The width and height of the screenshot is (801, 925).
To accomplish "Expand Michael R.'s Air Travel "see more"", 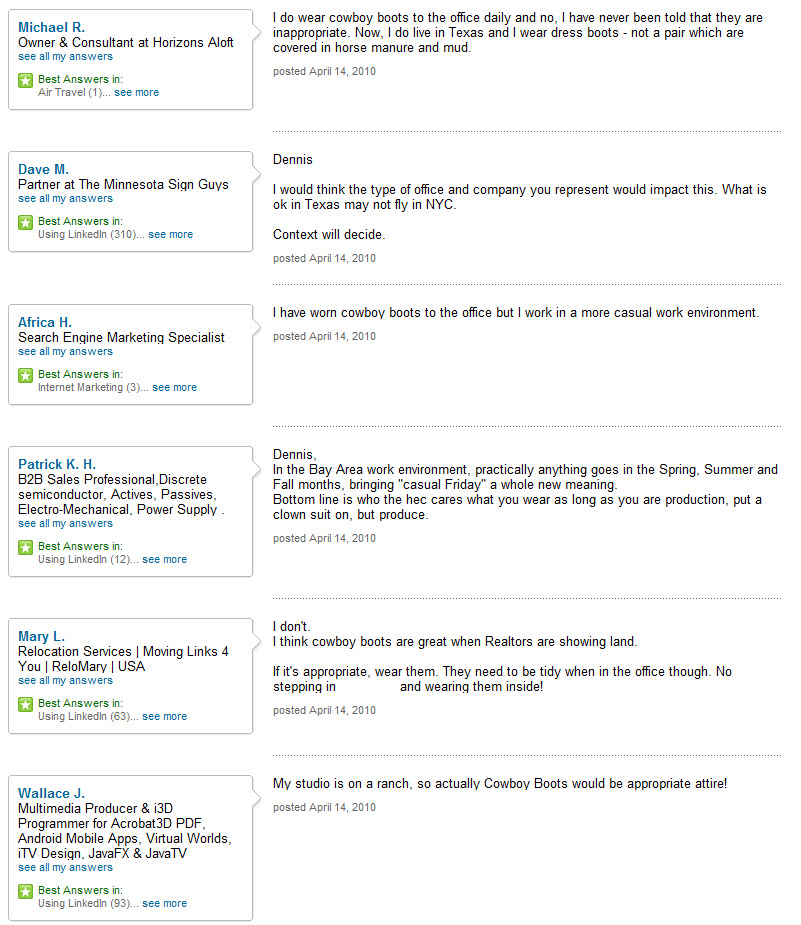I will [x=136, y=93].
